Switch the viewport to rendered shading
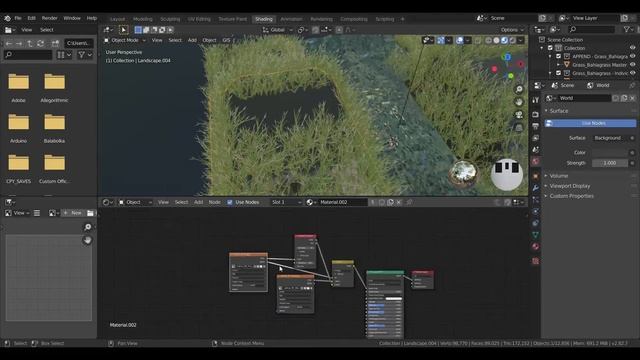The width and height of the screenshot is (640, 360). [512, 40]
